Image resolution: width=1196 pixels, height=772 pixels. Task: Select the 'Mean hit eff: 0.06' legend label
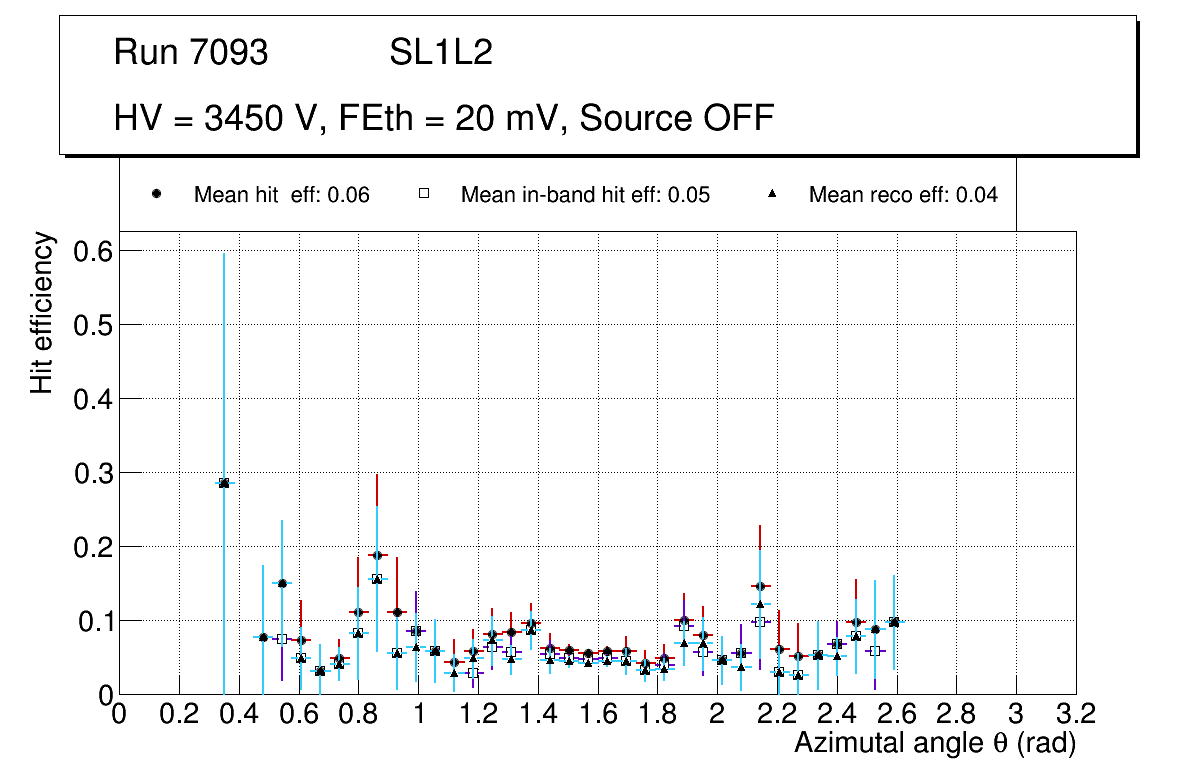(282, 195)
